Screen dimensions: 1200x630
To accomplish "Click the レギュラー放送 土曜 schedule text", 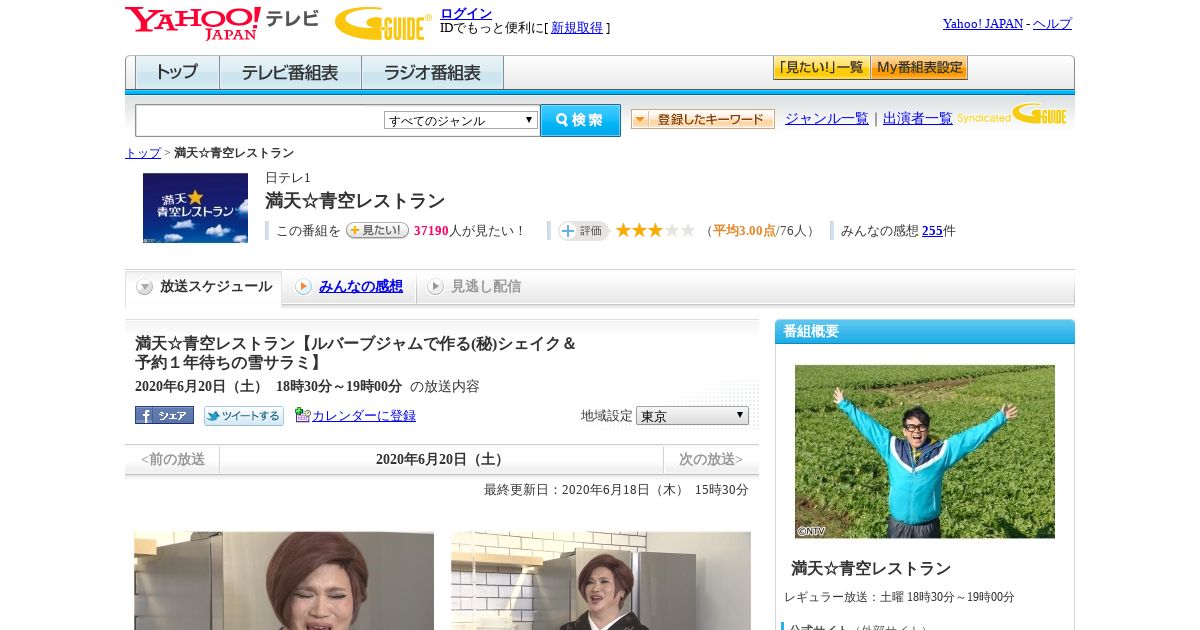I will coord(899,597).
